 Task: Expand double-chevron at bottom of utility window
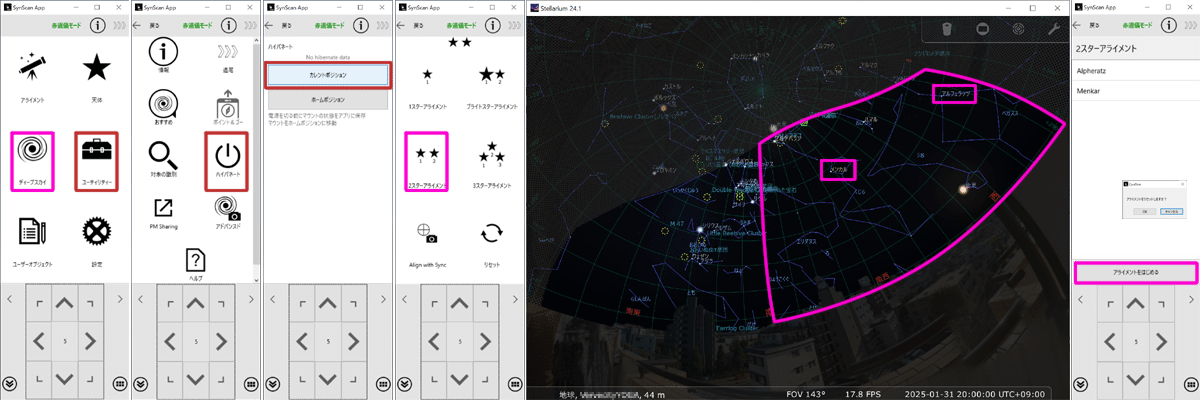coord(141,382)
